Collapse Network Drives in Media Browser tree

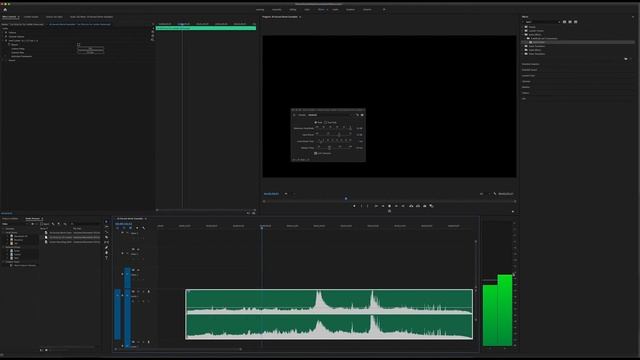(4, 247)
